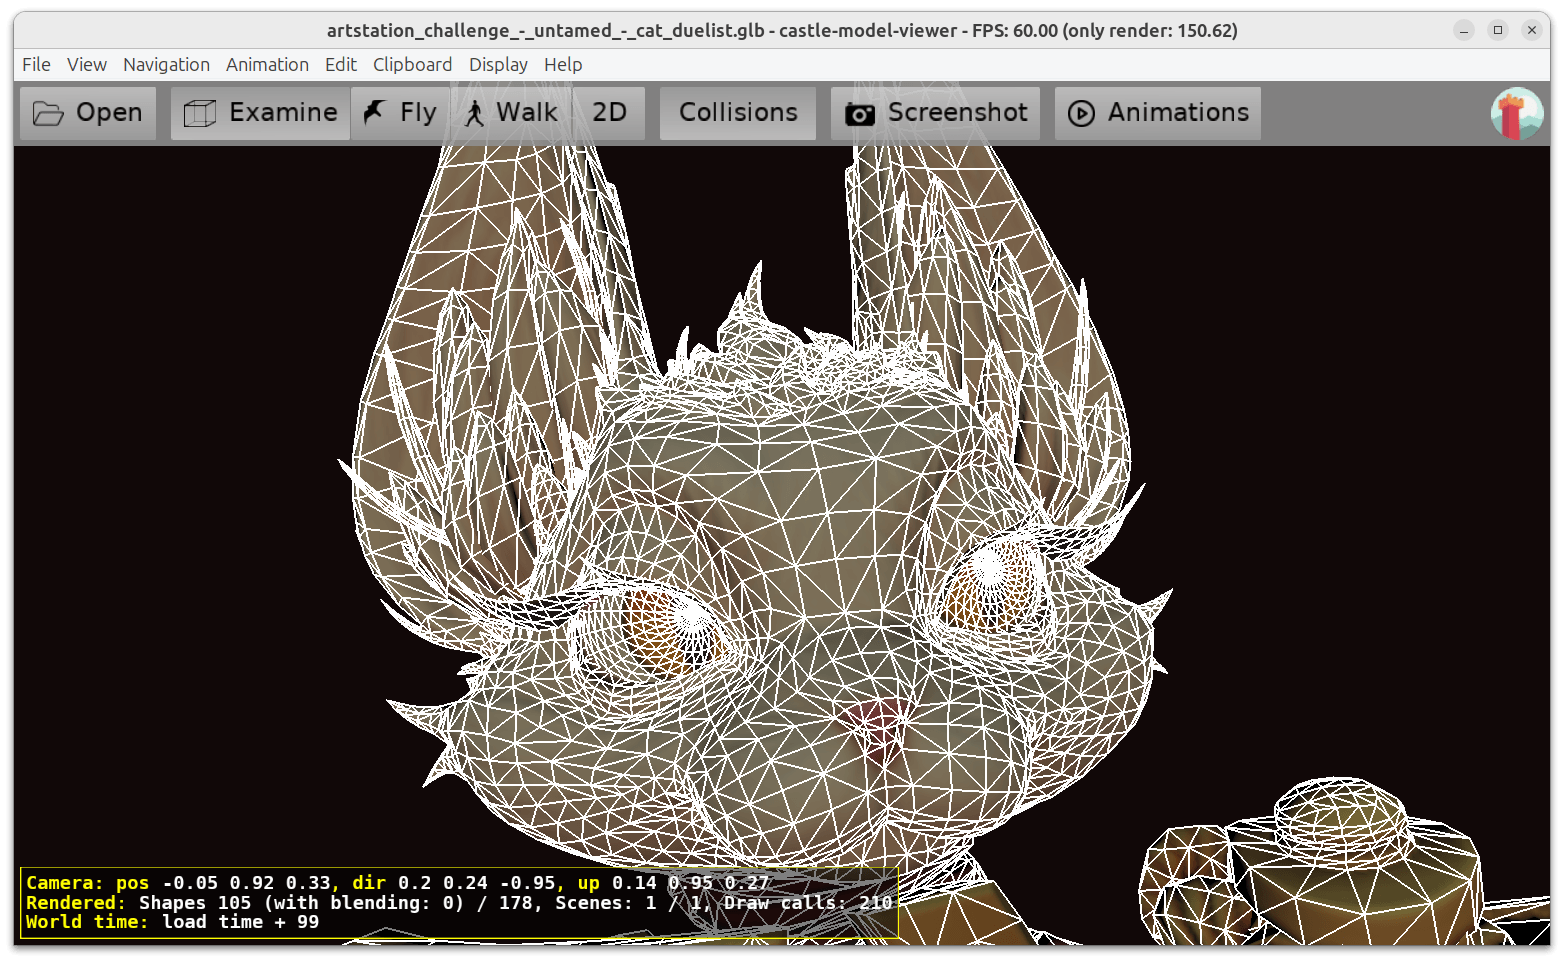Click the Castle Game Engine logo
This screenshot has width=1564, height=962.
click(x=1516, y=113)
